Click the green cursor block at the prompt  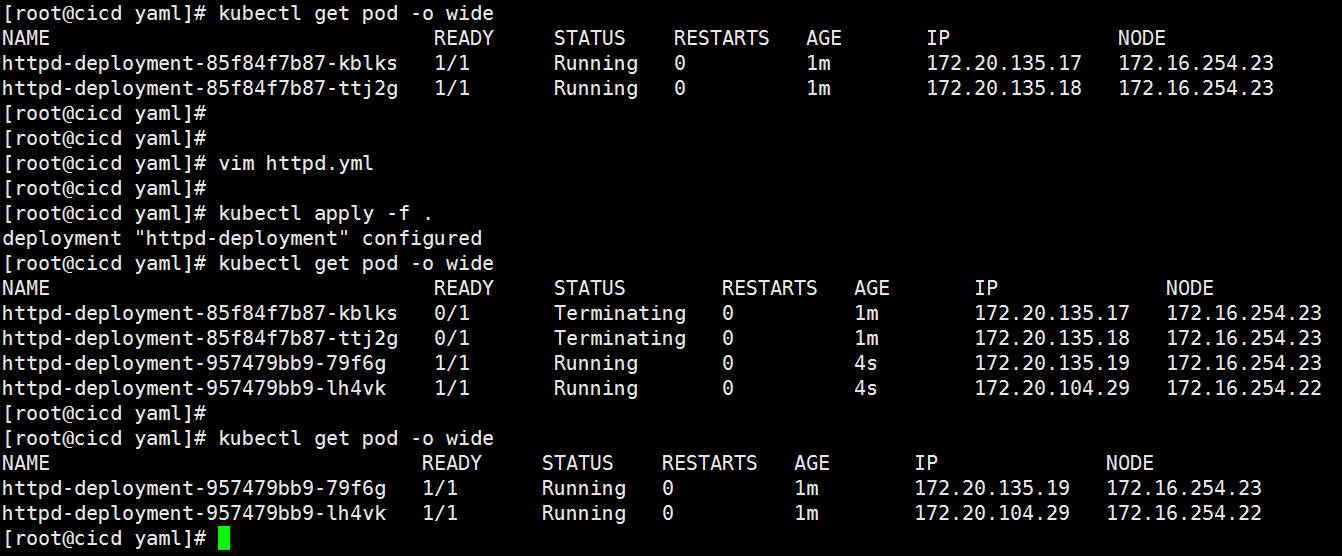(x=223, y=538)
